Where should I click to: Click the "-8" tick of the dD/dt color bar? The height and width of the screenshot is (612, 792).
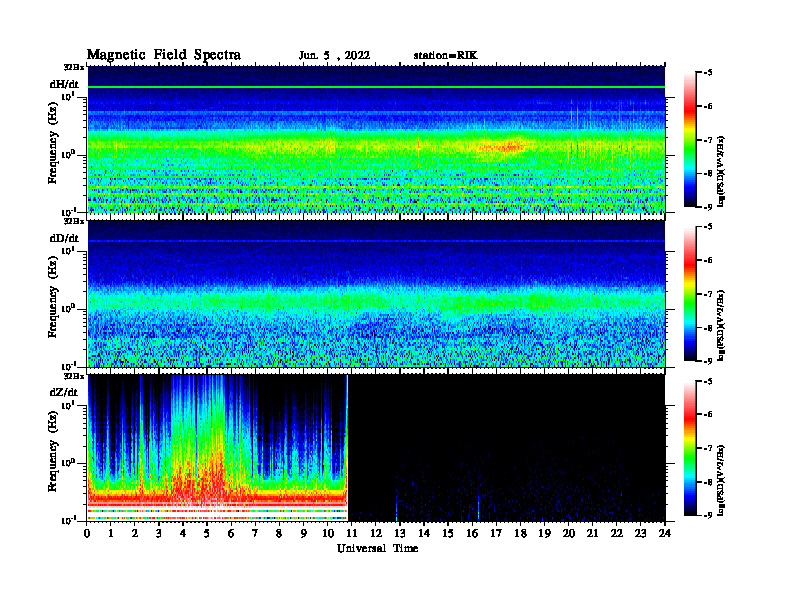(x=708, y=328)
